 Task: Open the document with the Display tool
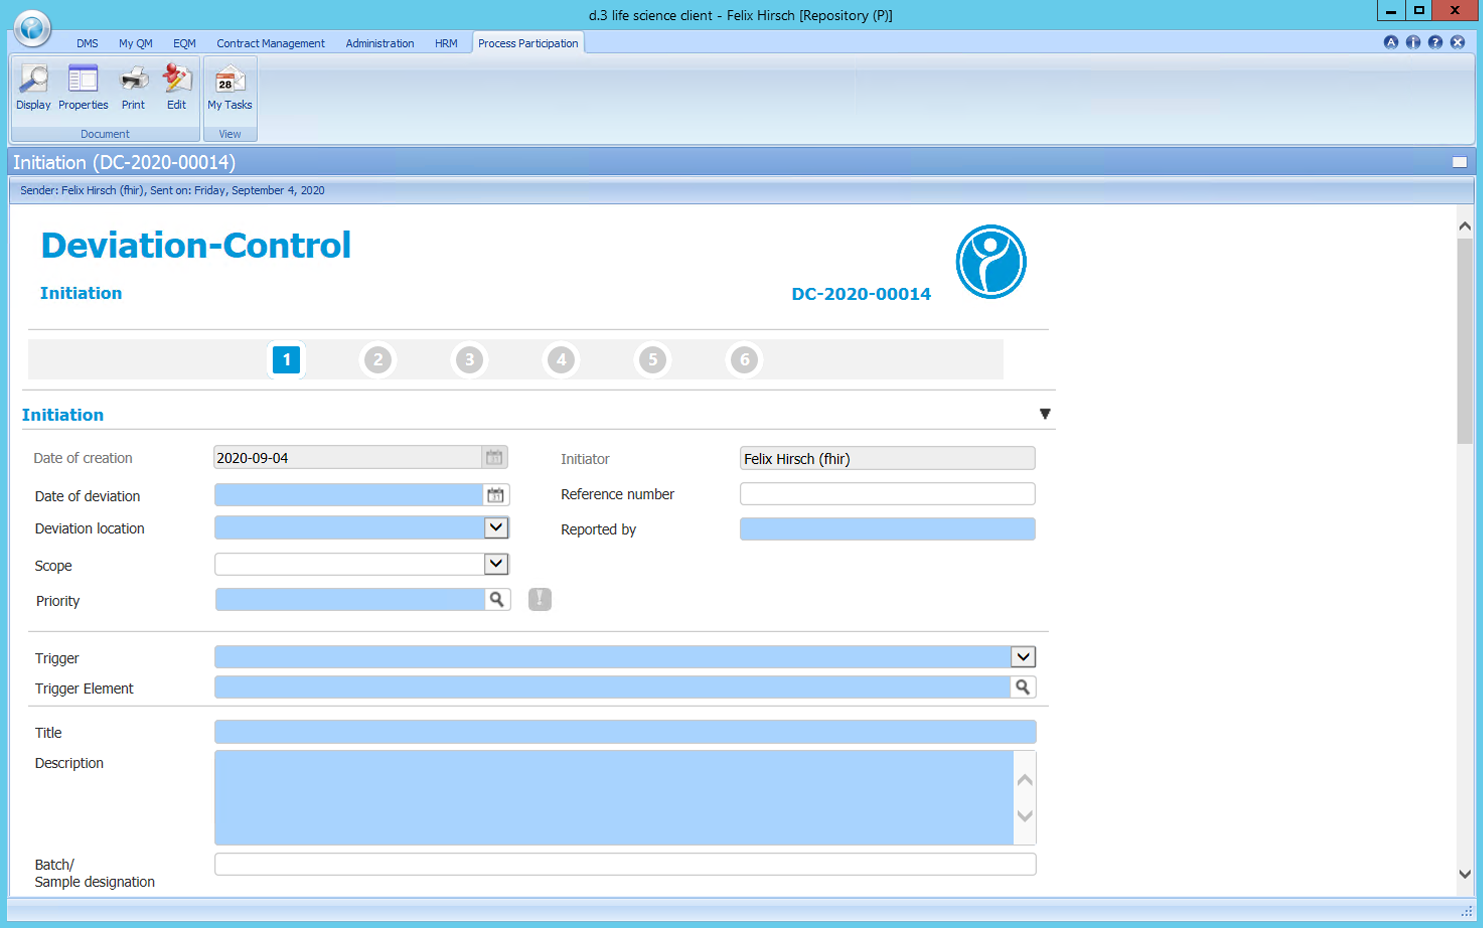(33, 87)
